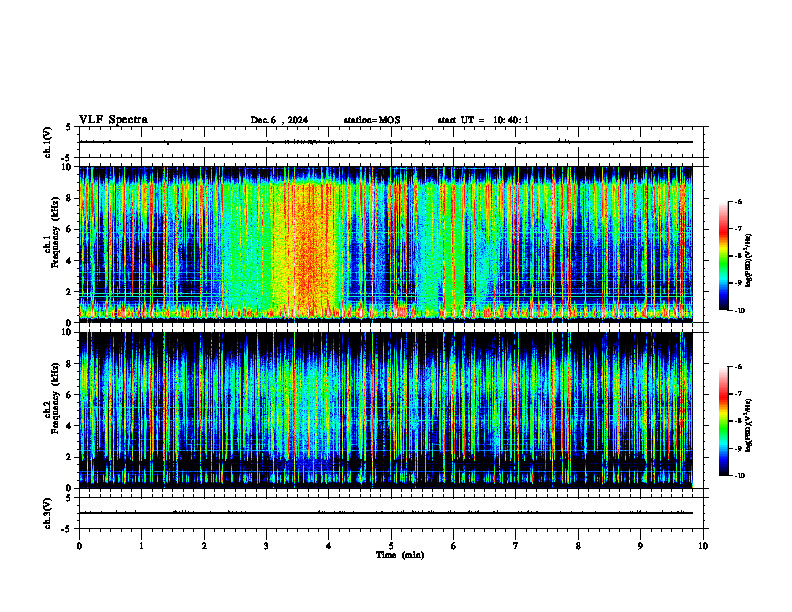Click time axis tick label "4"
Screen dimensions: 792x612
click(329, 546)
